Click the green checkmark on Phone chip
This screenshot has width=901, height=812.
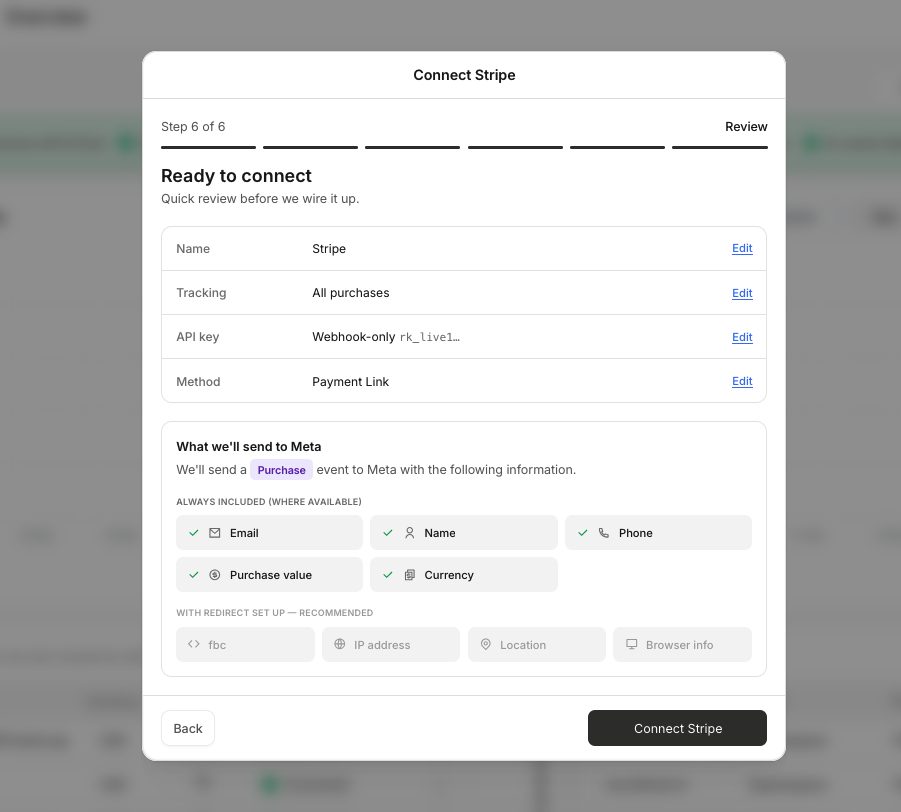click(583, 533)
